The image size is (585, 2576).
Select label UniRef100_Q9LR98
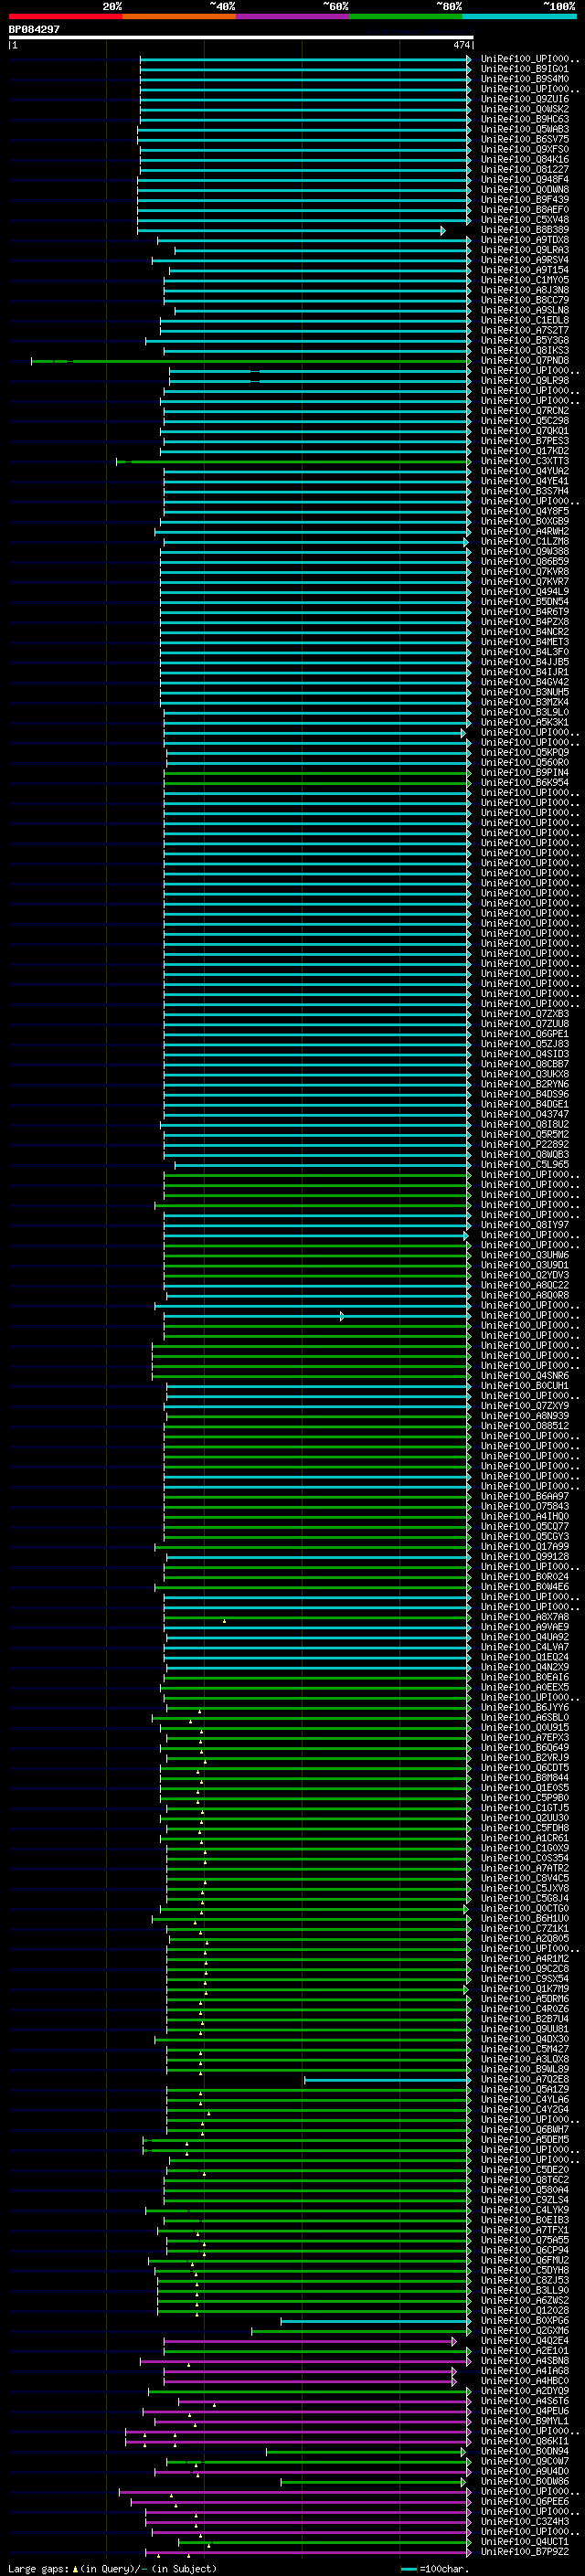tap(524, 380)
